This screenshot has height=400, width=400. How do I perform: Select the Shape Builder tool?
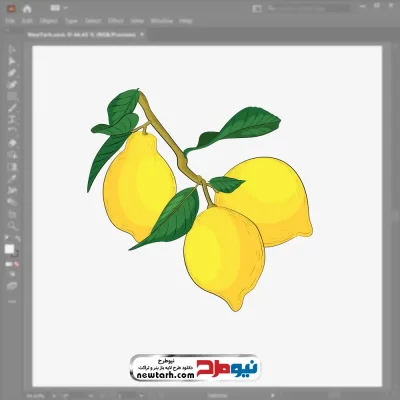click(x=12, y=155)
